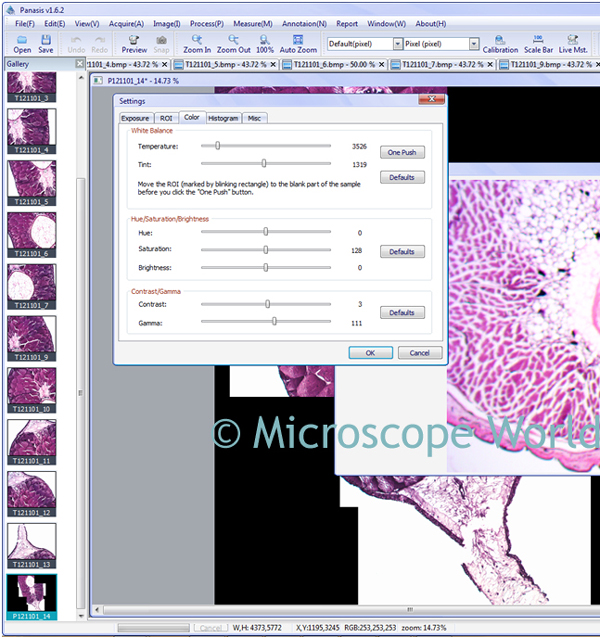Image resolution: width=600 pixels, height=637 pixels.
Task: Open the Window(W) menu
Action: [386, 24]
